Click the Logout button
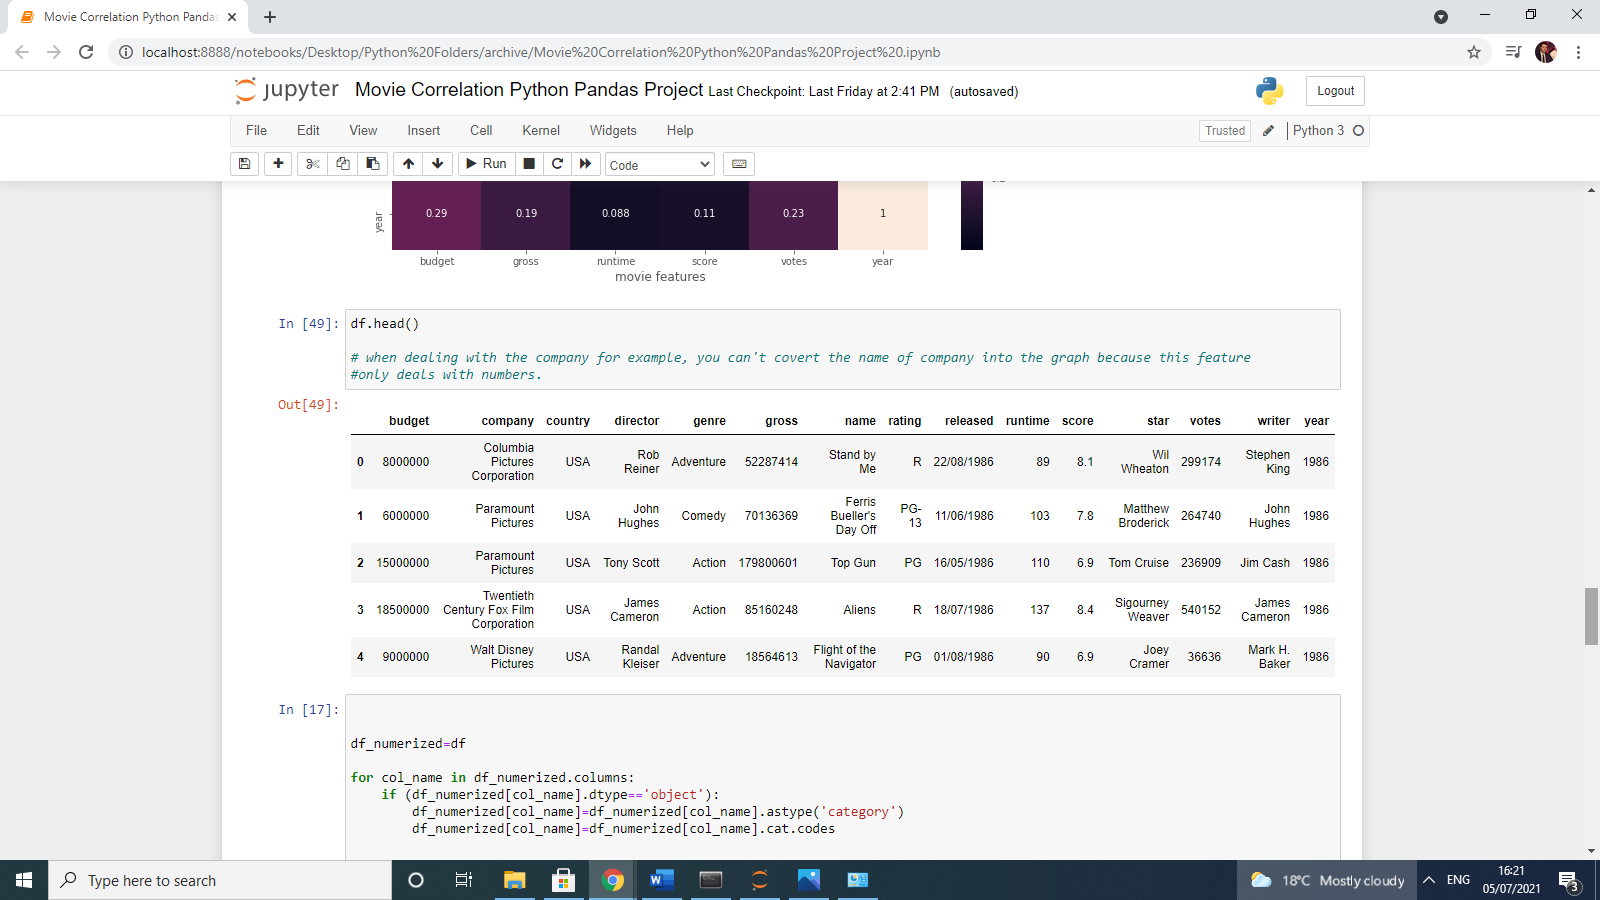The width and height of the screenshot is (1600, 900). point(1334,90)
